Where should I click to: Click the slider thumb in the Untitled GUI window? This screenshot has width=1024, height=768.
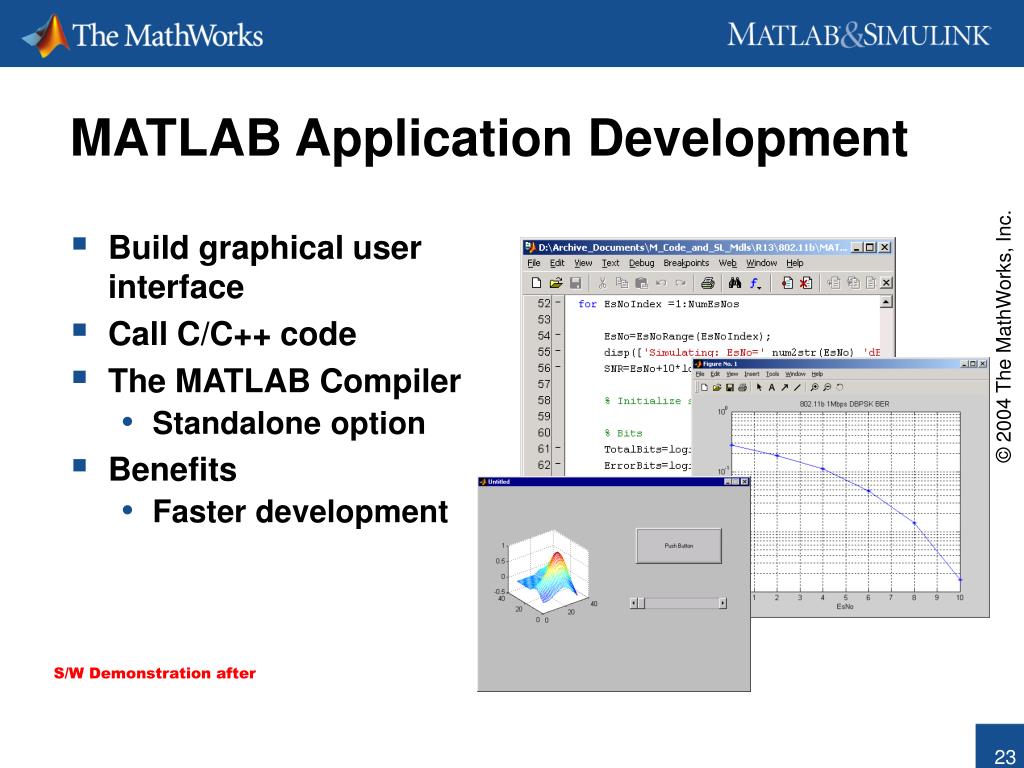coord(641,603)
